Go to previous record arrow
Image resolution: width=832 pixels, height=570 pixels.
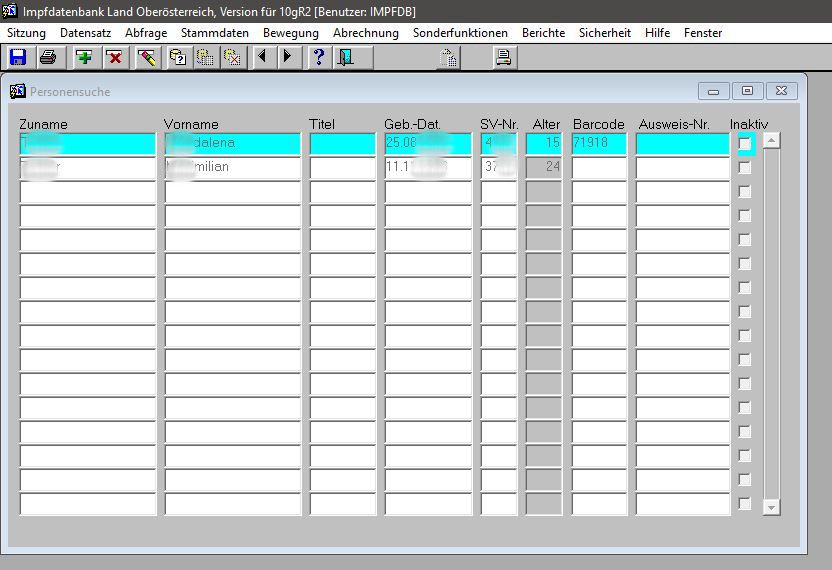tap(262, 57)
